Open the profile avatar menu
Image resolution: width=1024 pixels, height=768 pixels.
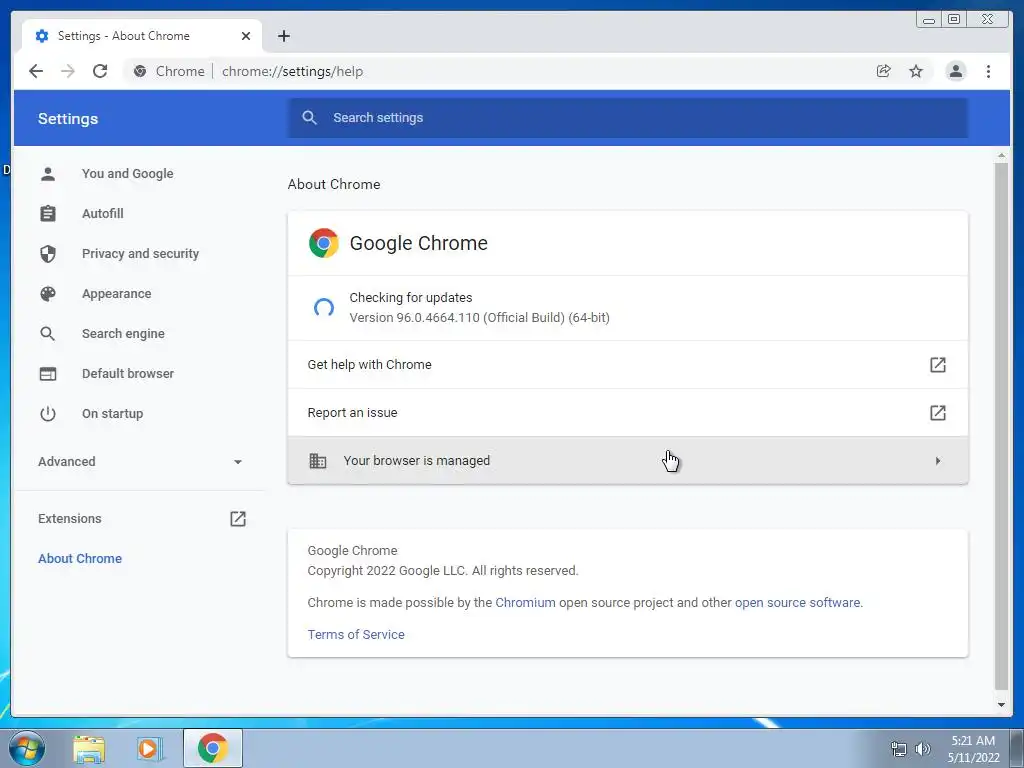(x=955, y=71)
